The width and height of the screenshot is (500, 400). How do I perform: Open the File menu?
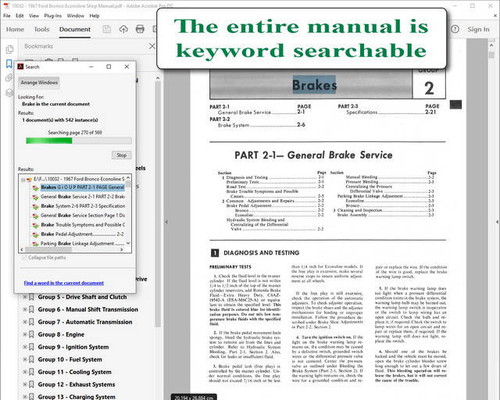coord(7,16)
